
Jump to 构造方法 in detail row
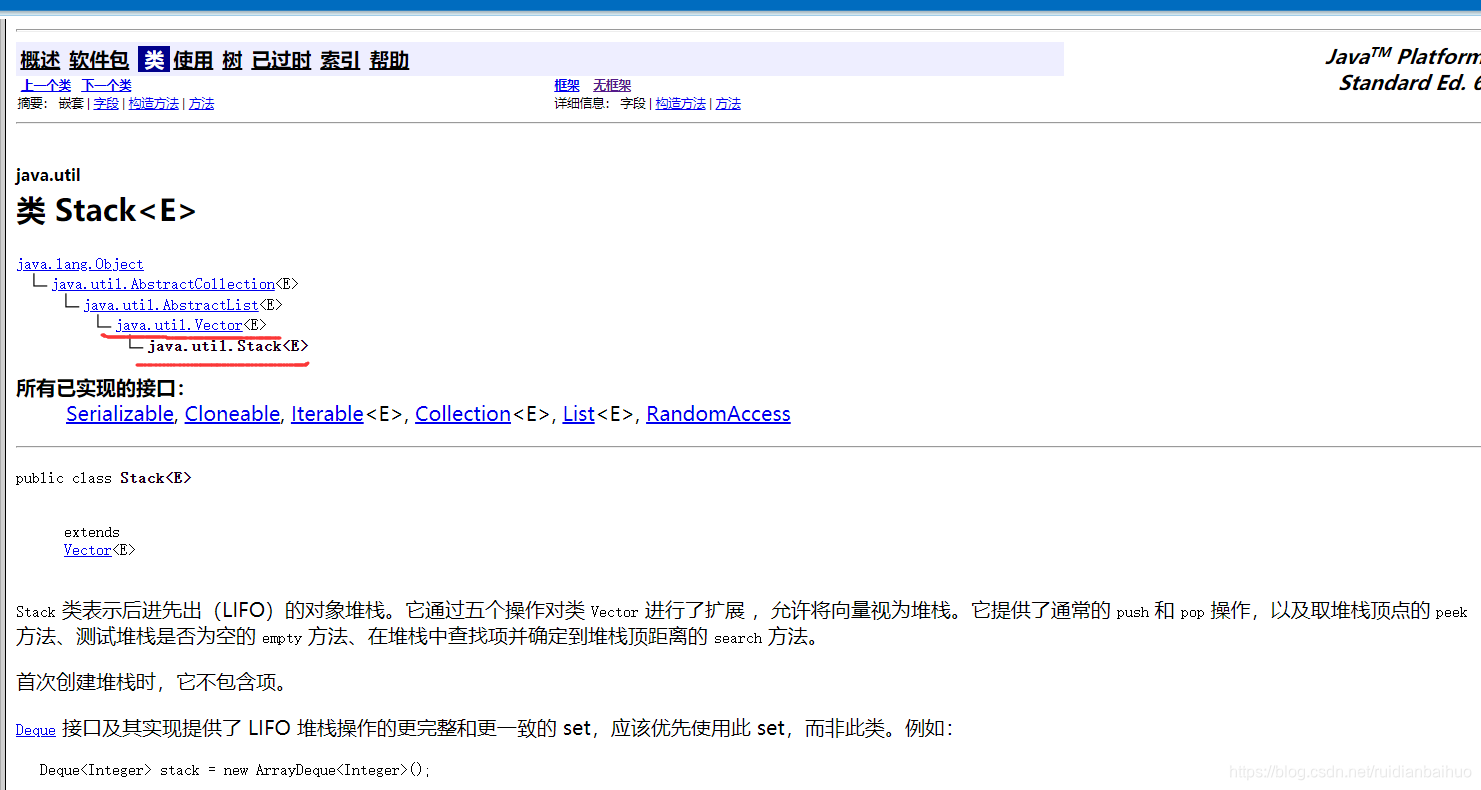click(x=681, y=104)
